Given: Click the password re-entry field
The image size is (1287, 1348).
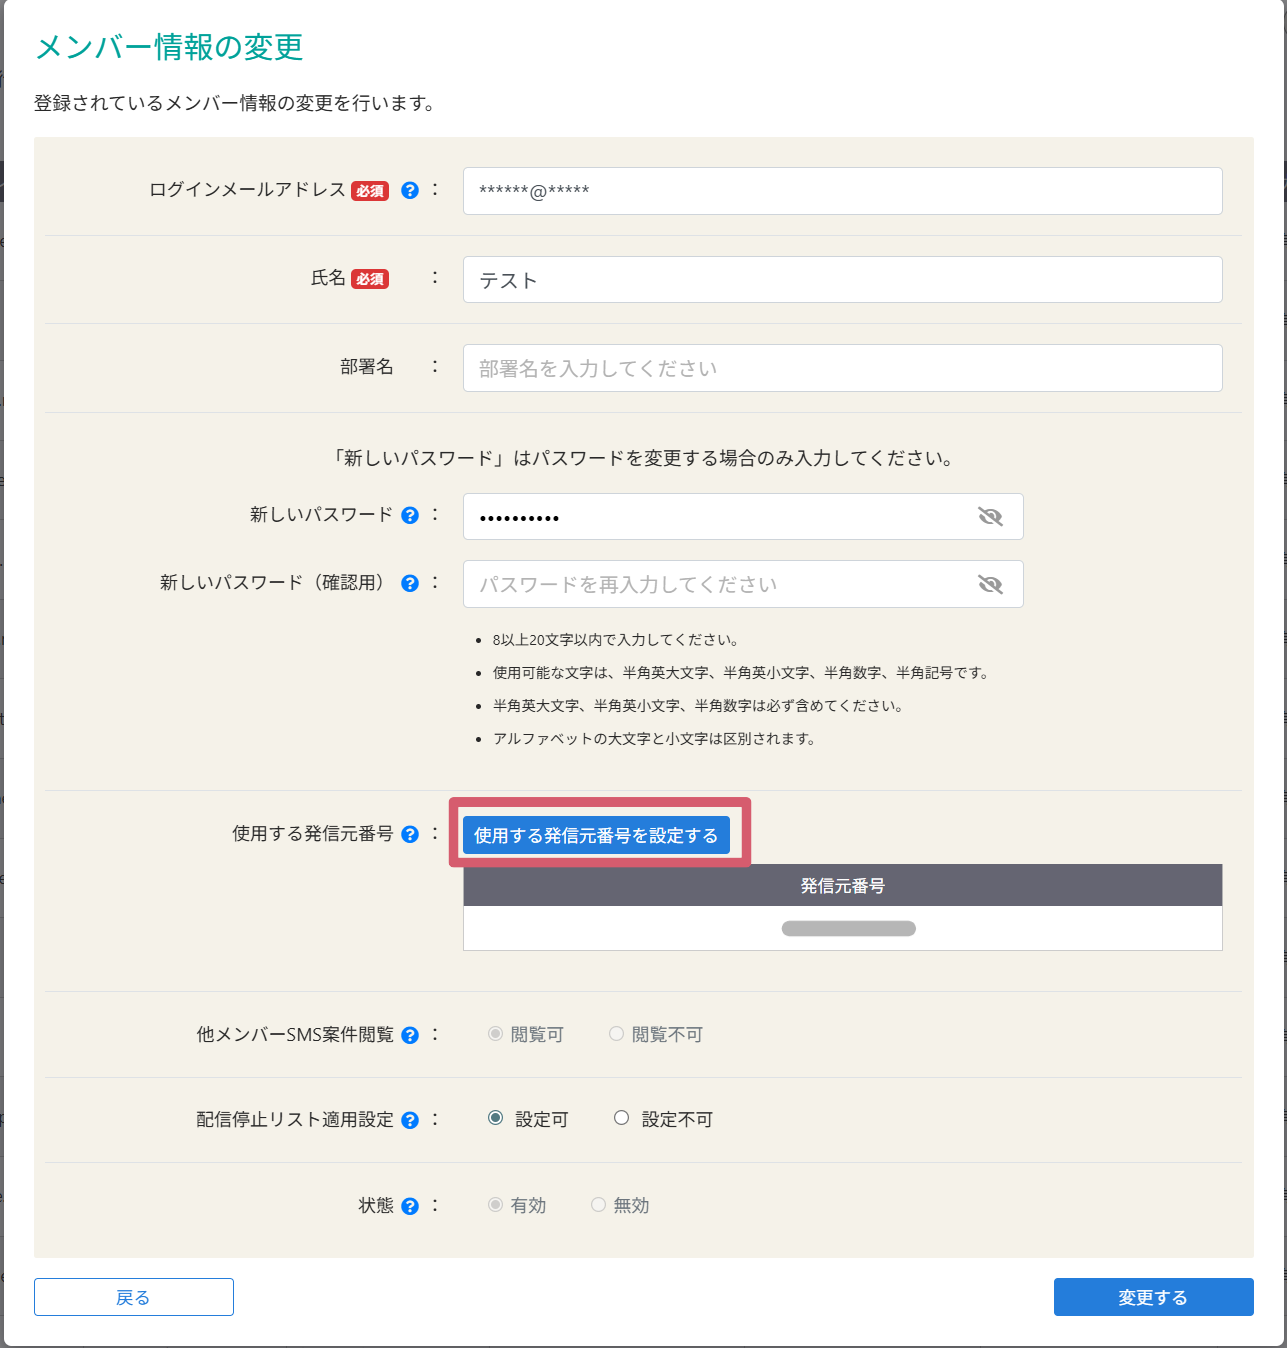Looking at the screenshot, I should click(720, 584).
